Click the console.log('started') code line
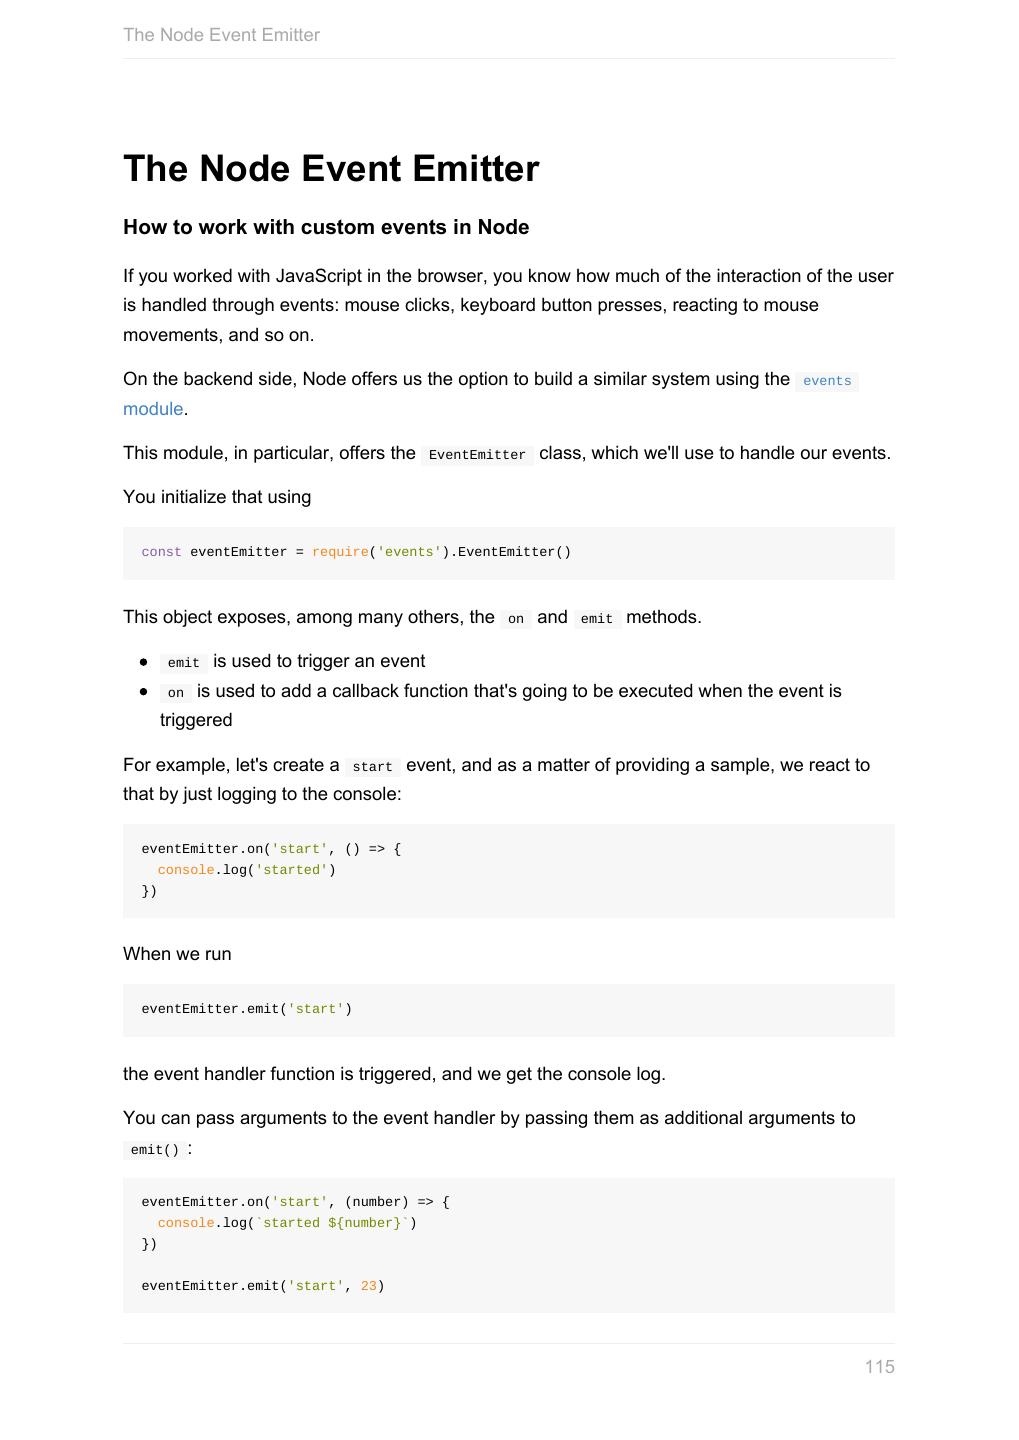This screenshot has height=1440, width=1019. [246, 870]
